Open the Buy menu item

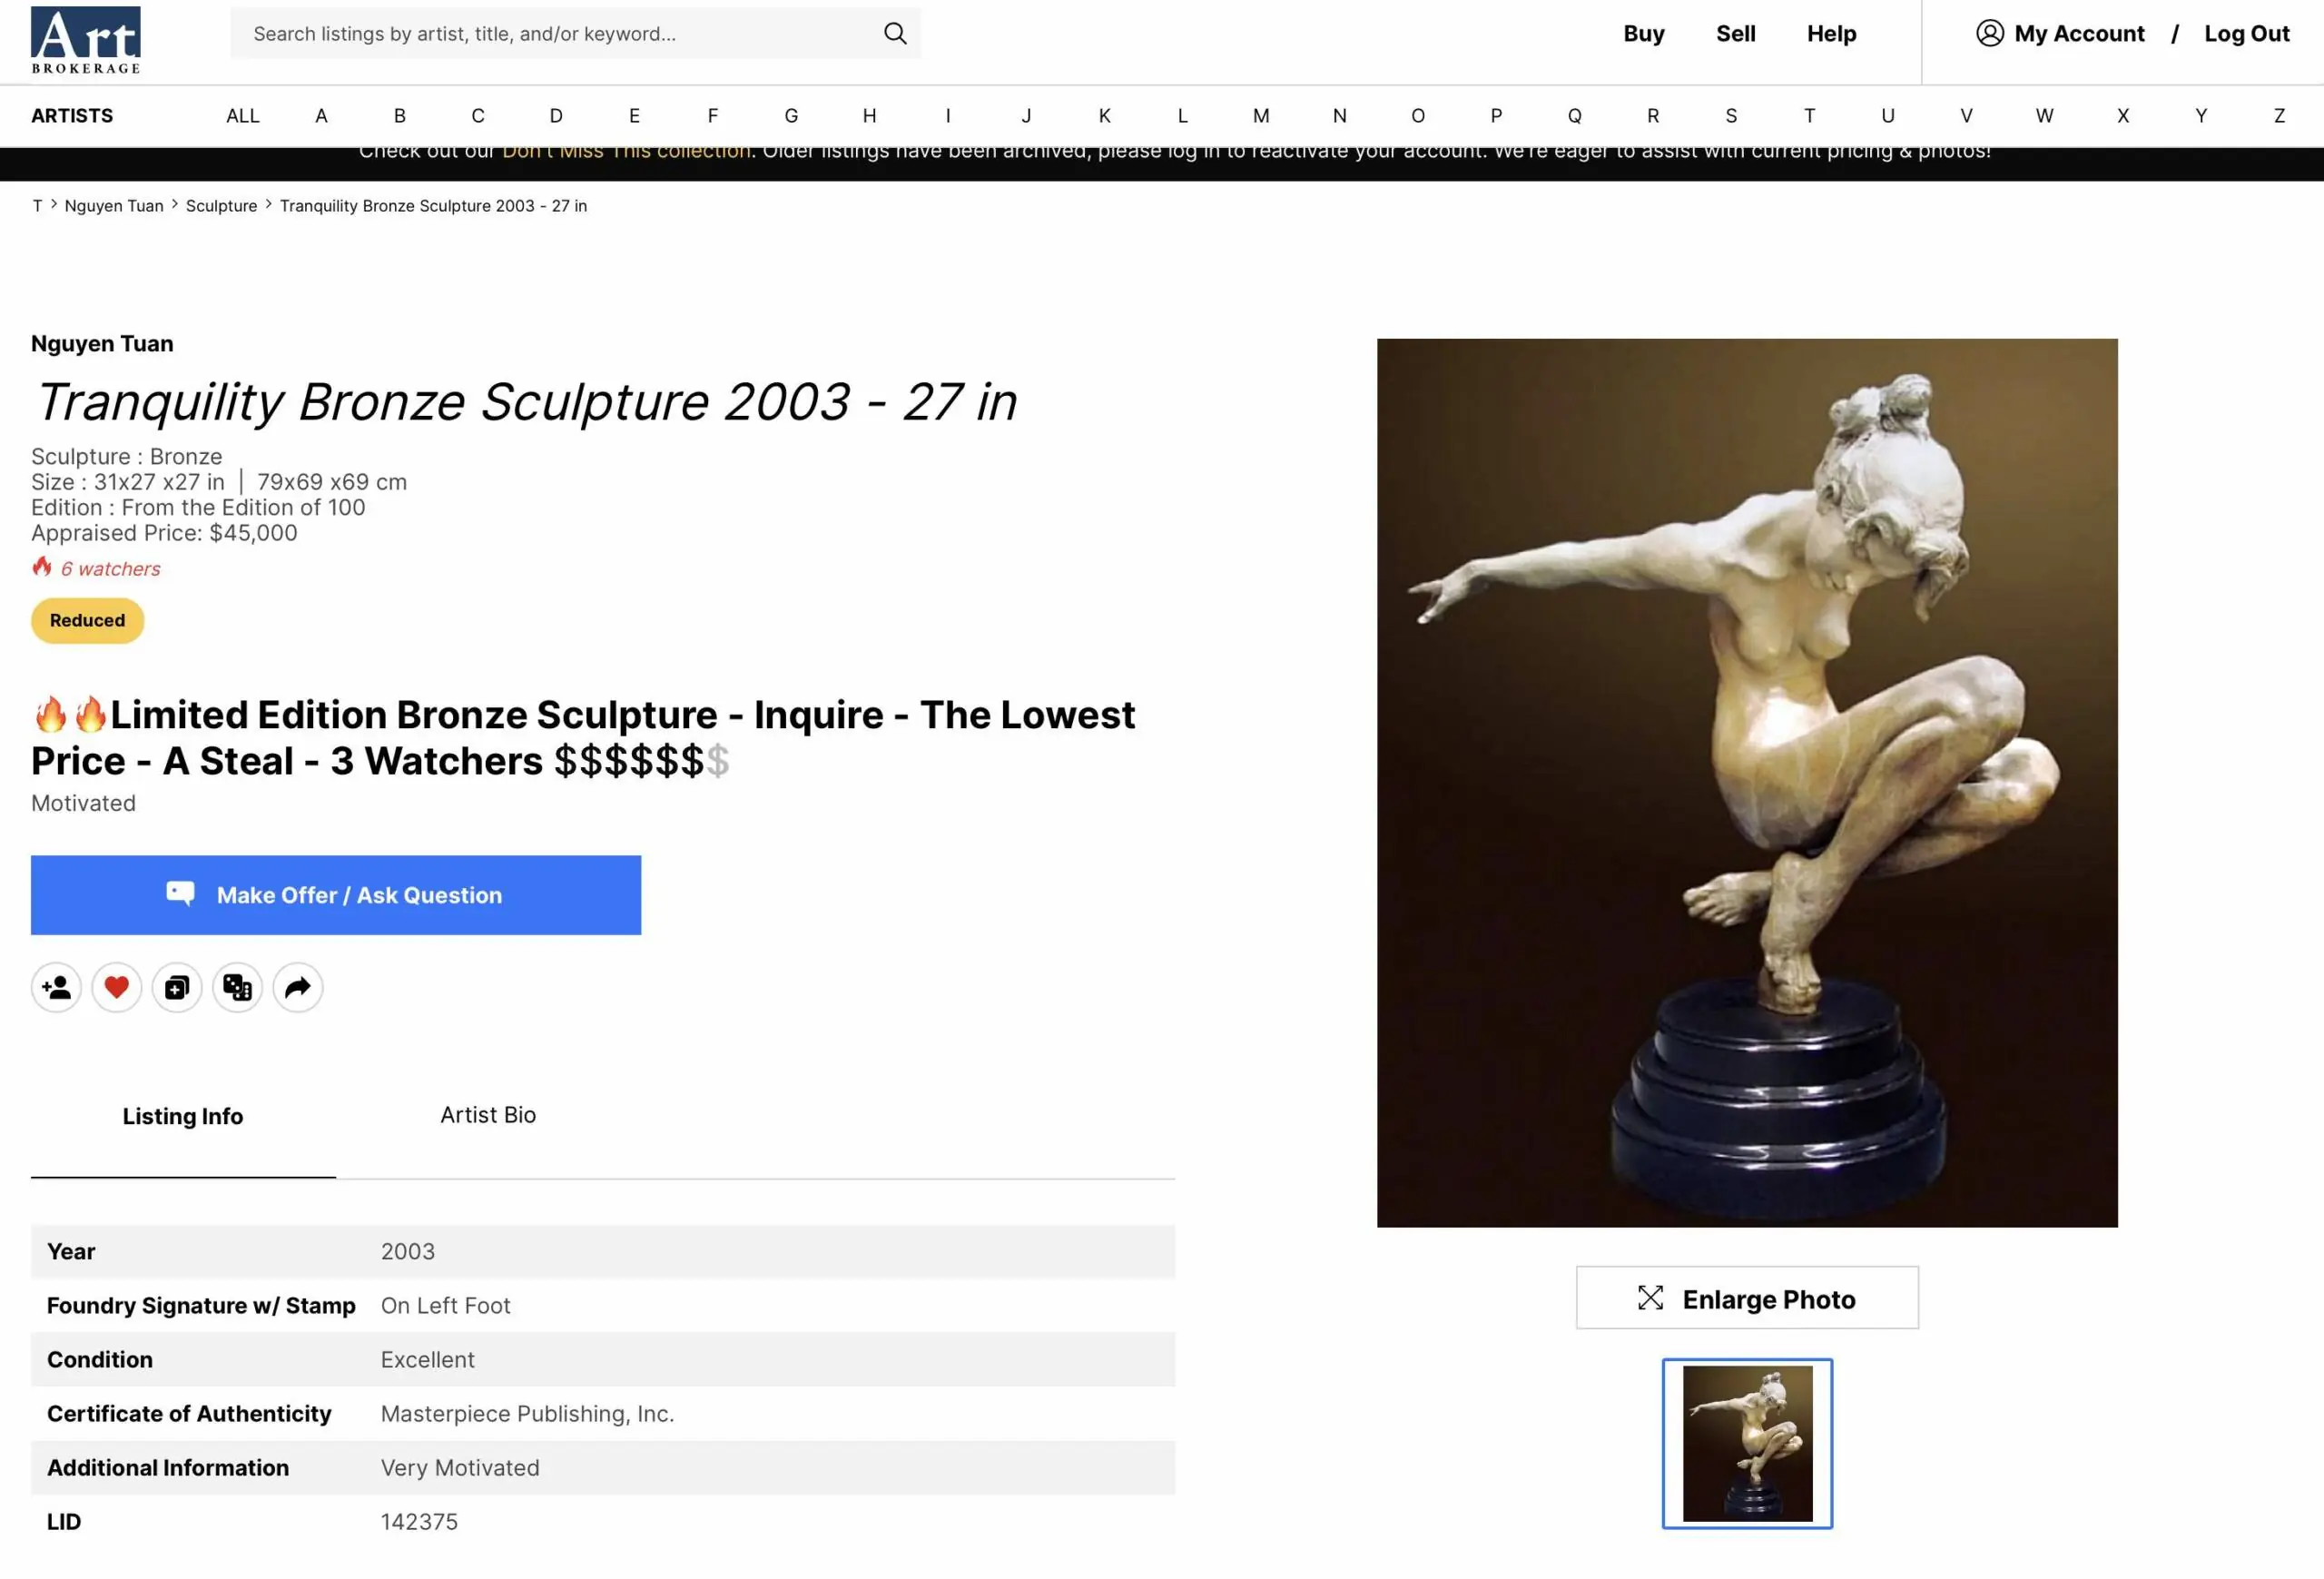pos(1643,34)
